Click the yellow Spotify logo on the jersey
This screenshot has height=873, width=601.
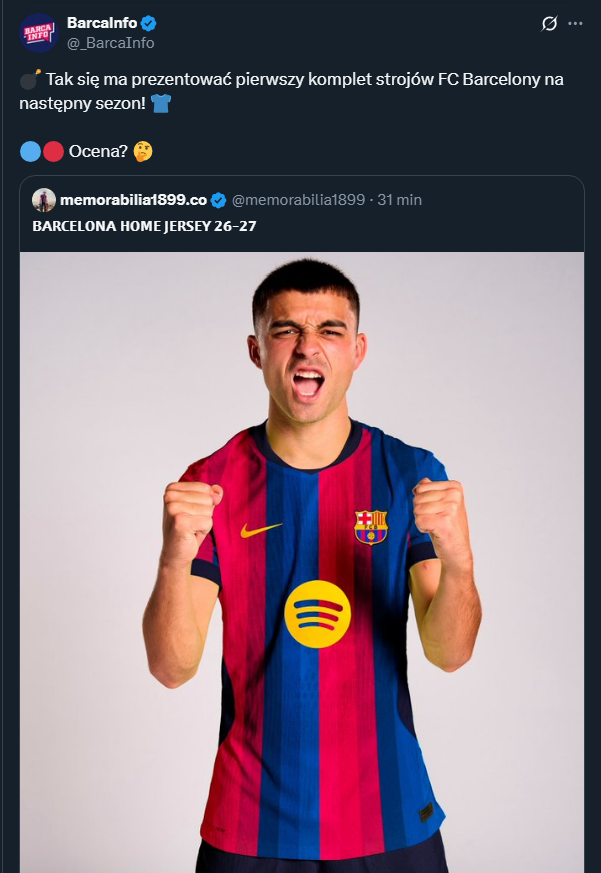pos(317,613)
